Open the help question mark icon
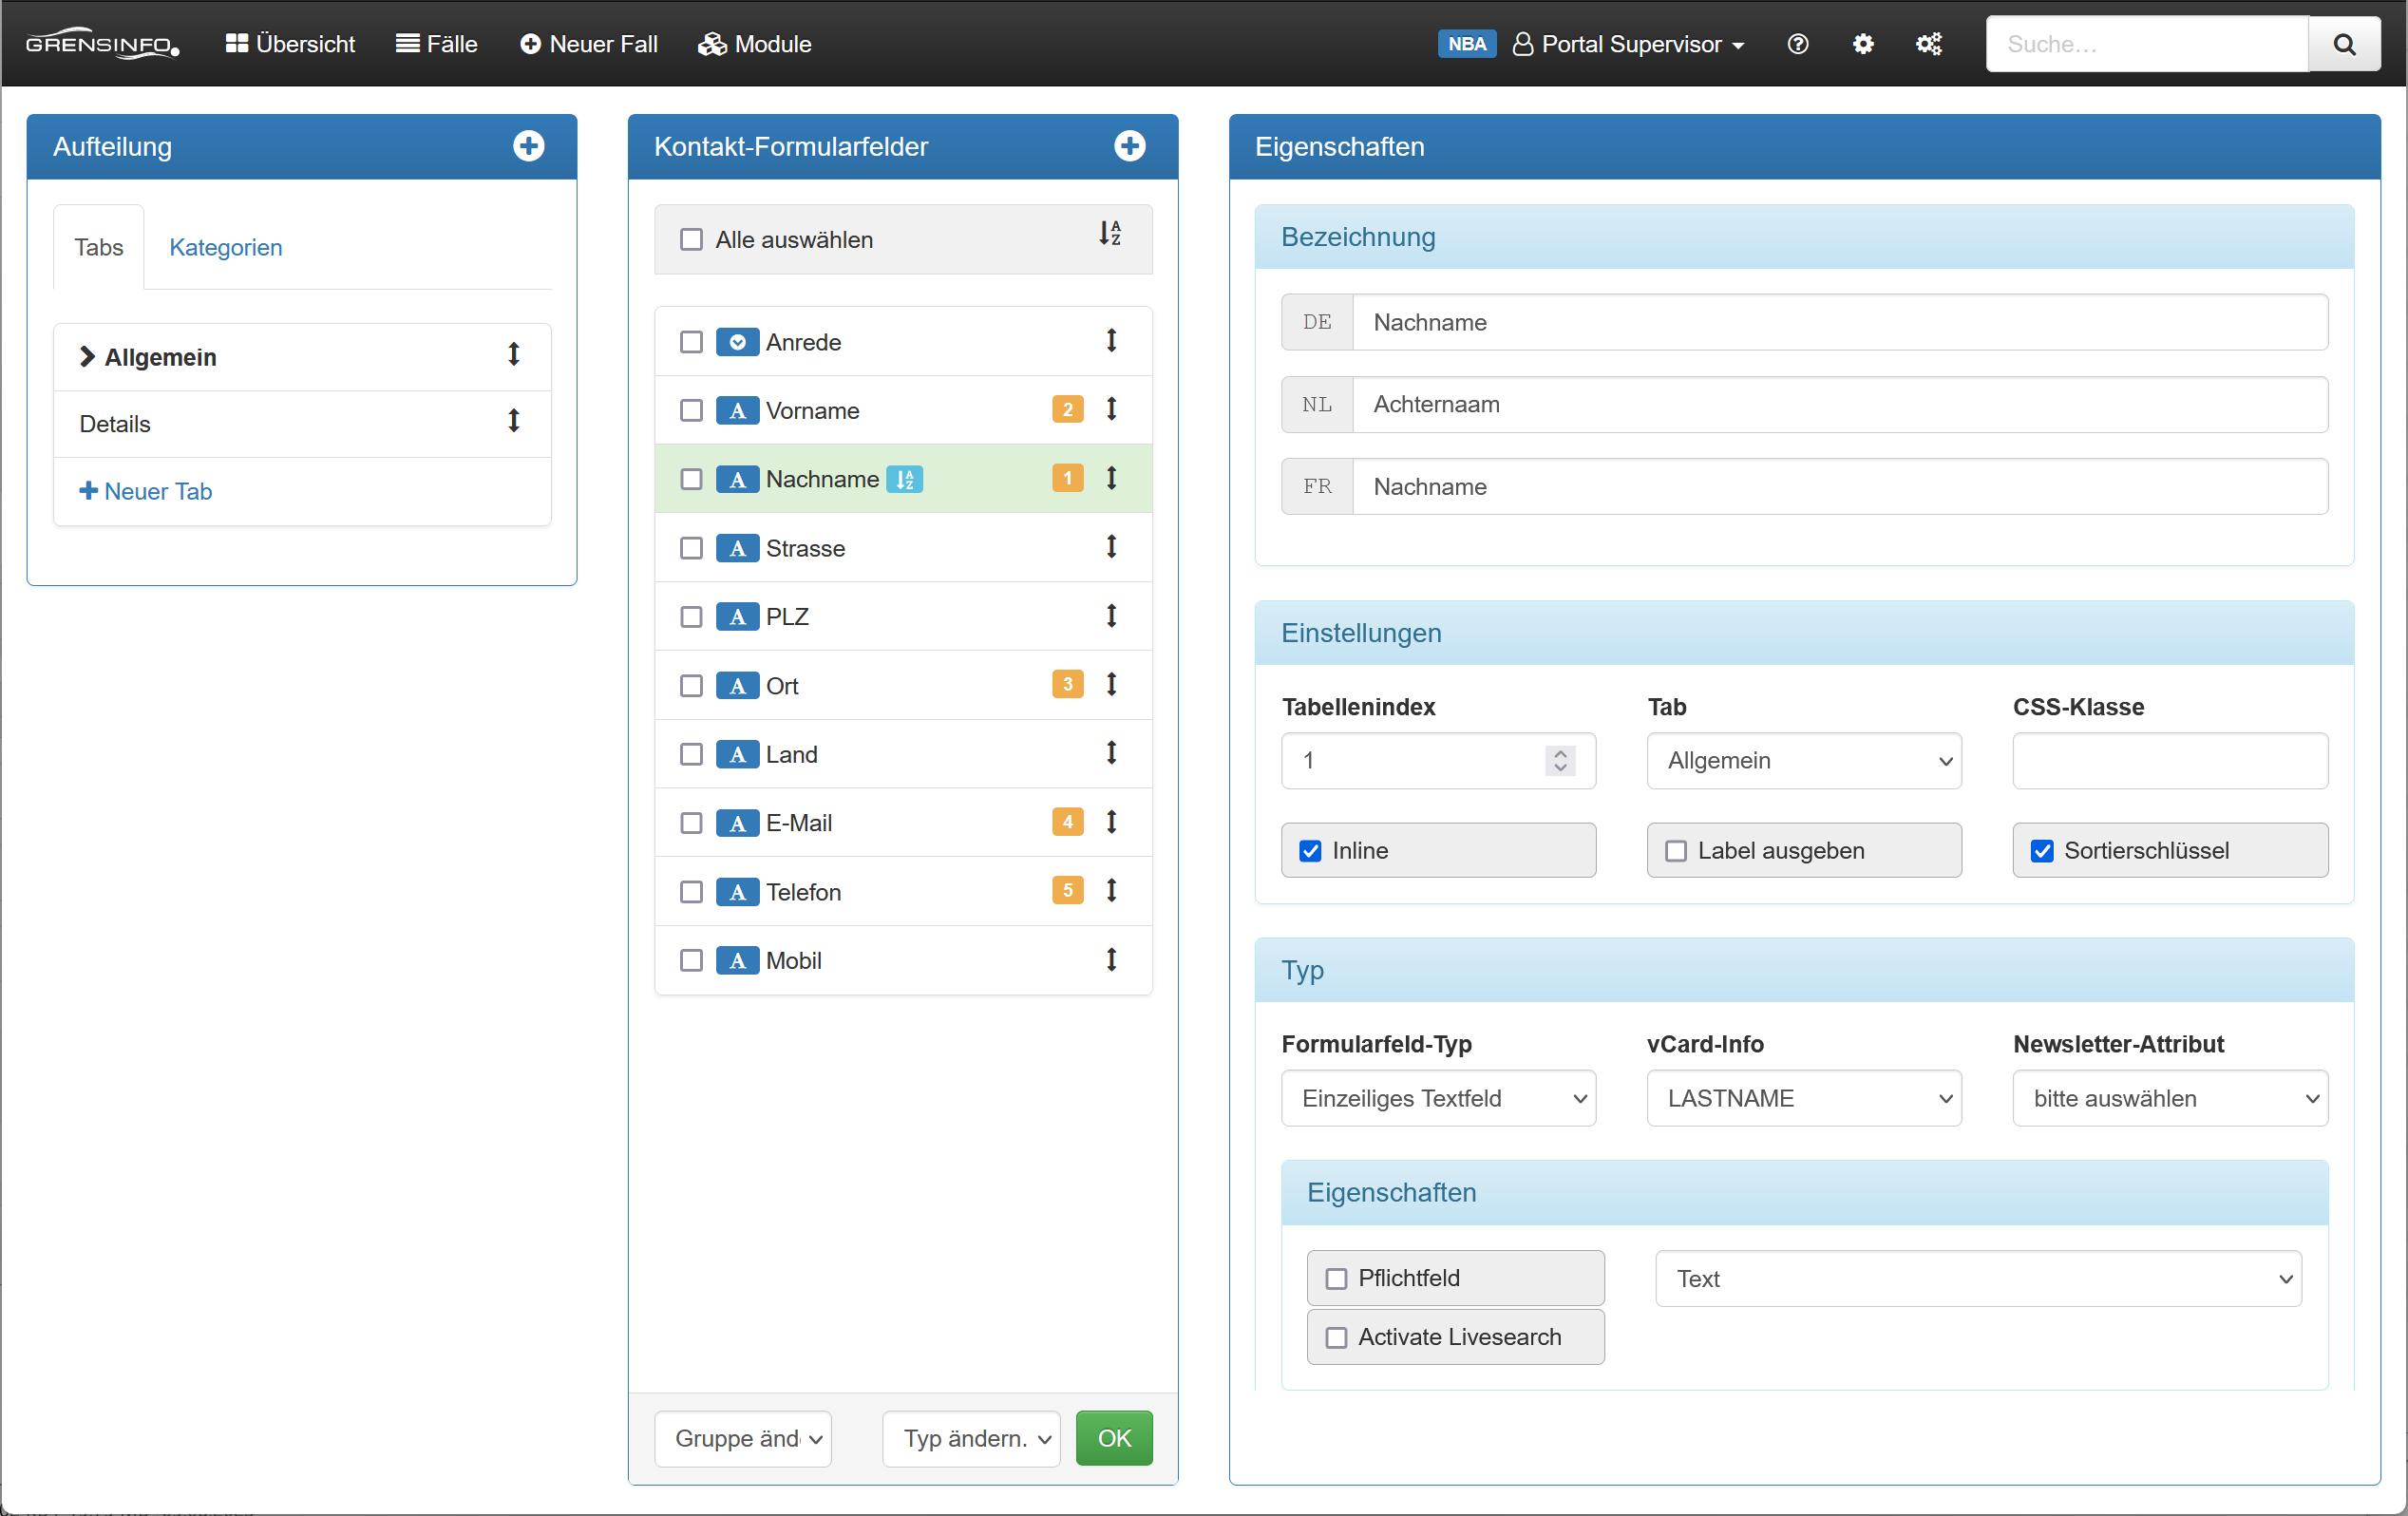This screenshot has width=2408, height=1516. click(1797, 44)
